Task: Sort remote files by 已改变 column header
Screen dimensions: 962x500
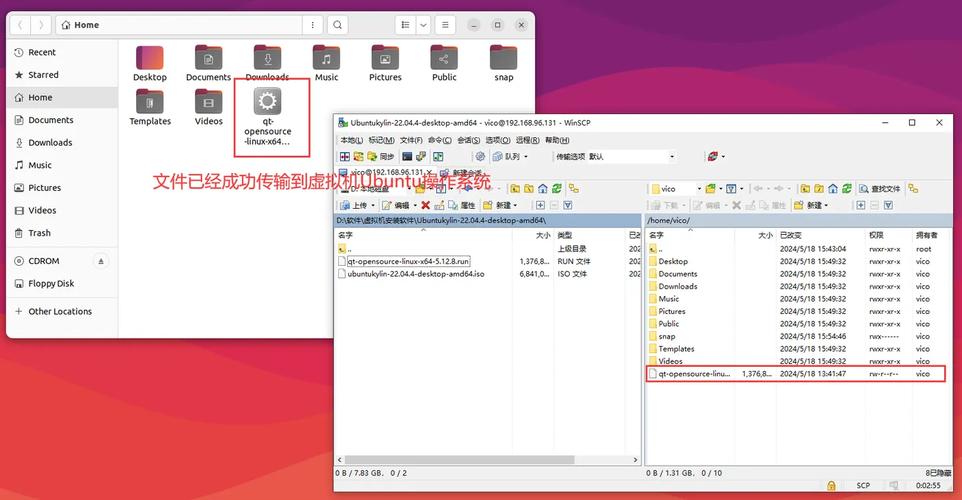Action: pos(820,235)
